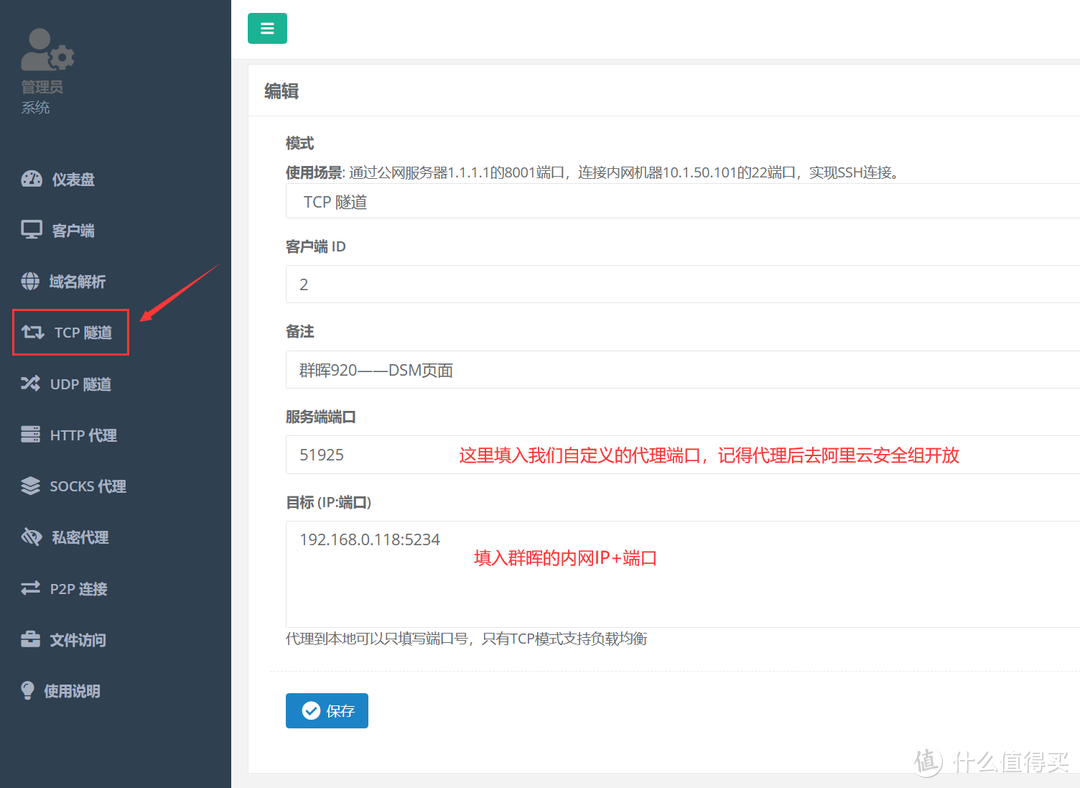Open the P2P 连接 connection icon
Viewport: 1080px width, 788px height.
point(31,588)
